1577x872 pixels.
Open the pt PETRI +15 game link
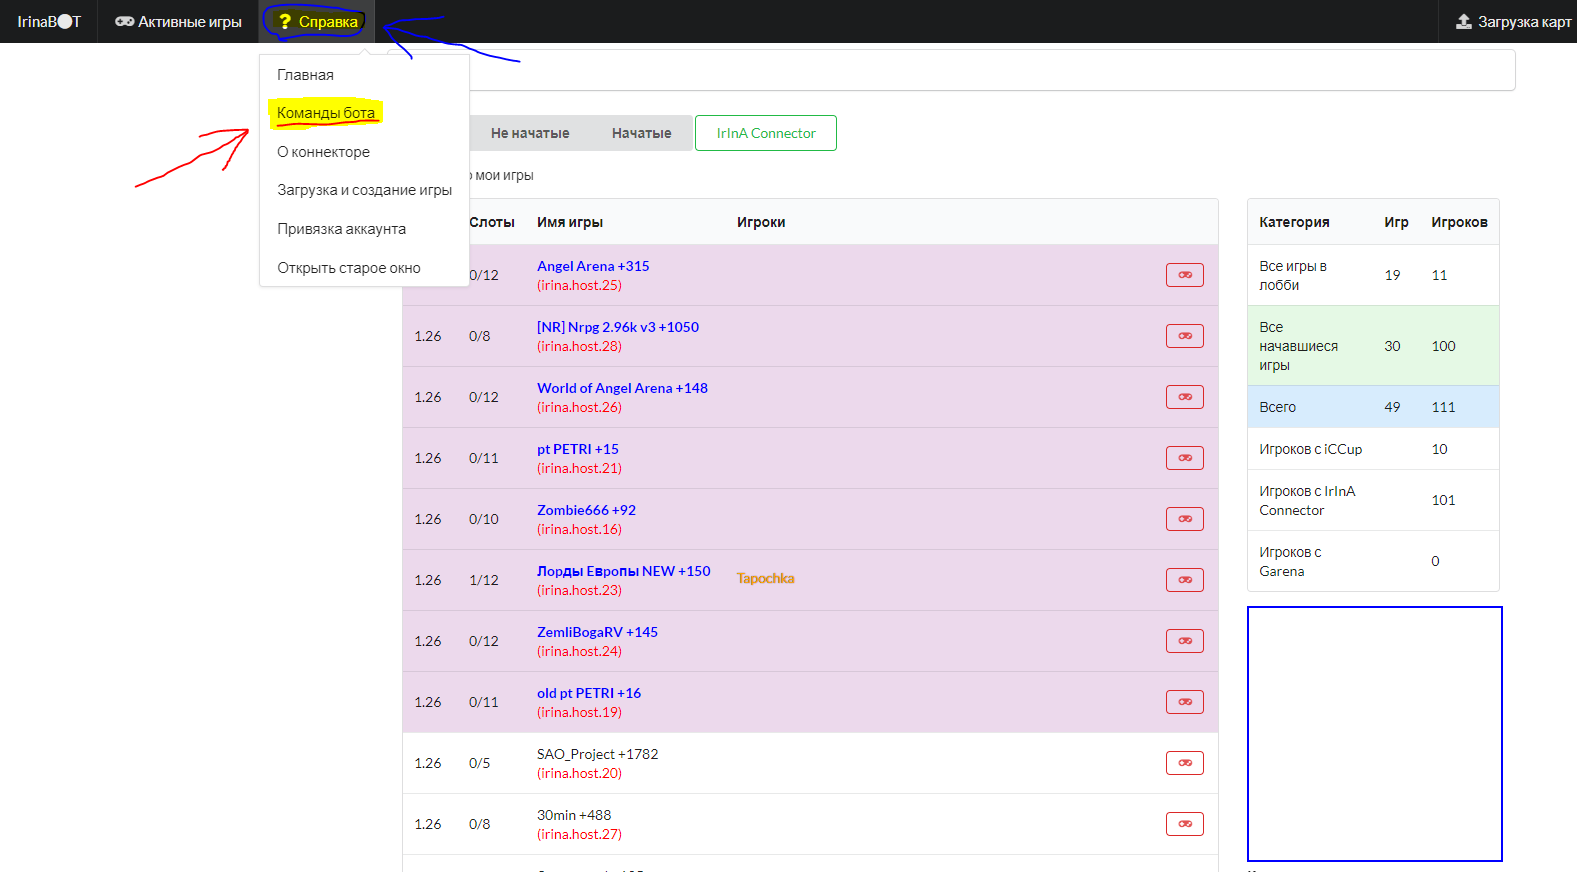tap(578, 449)
